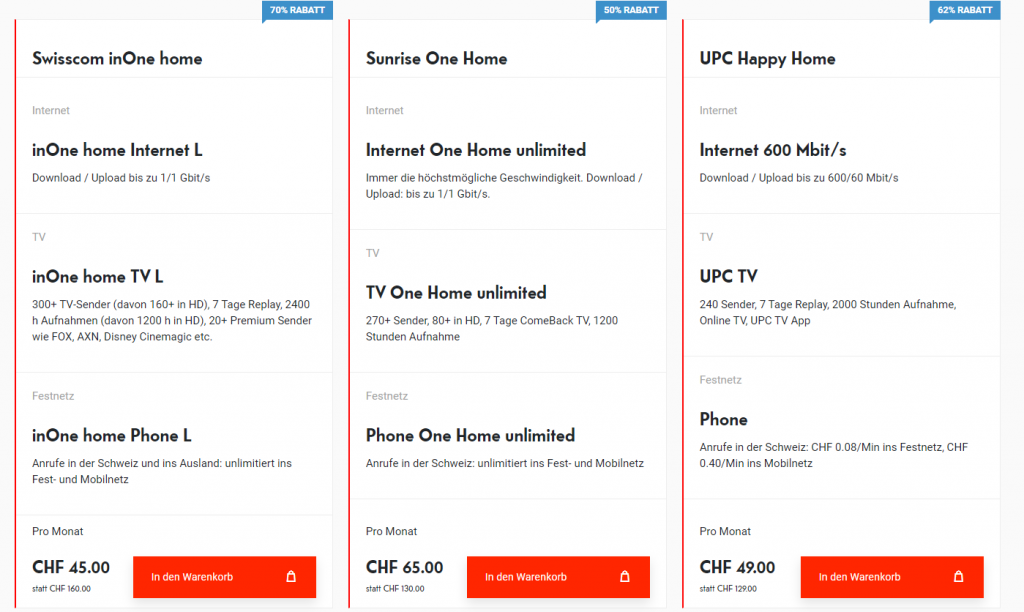1024x612 pixels.
Task: Click the 70% Rabatt badge
Action: (x=298, y=10)
